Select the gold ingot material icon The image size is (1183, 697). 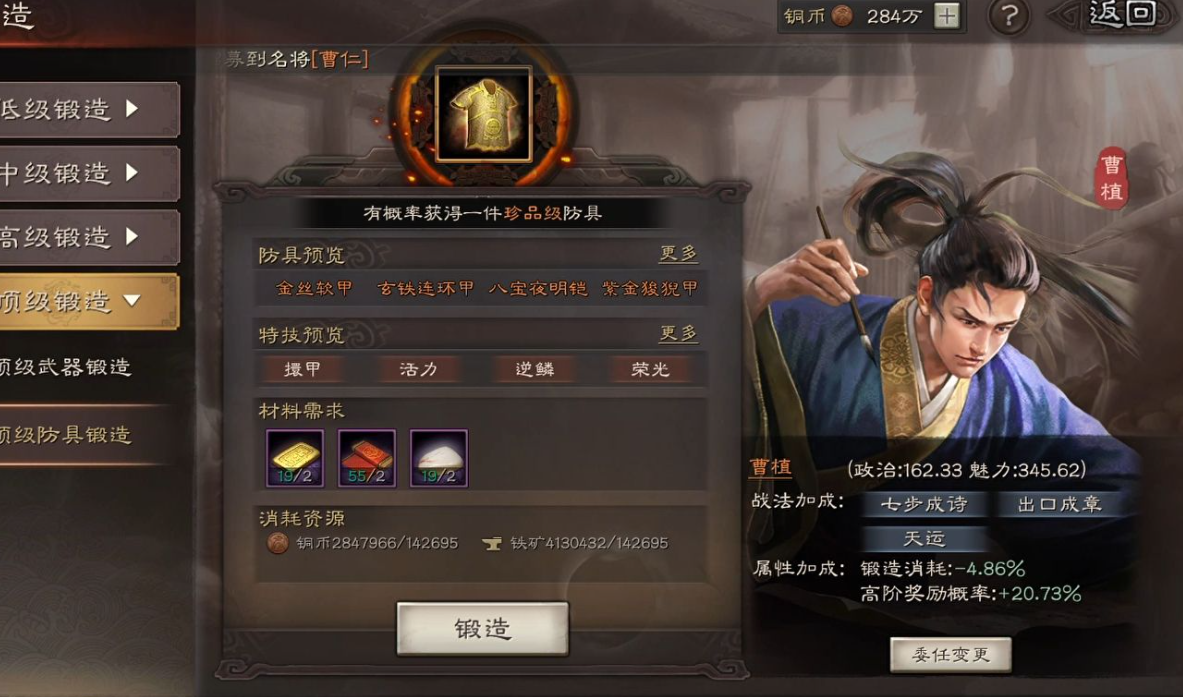tap(295, 458)
